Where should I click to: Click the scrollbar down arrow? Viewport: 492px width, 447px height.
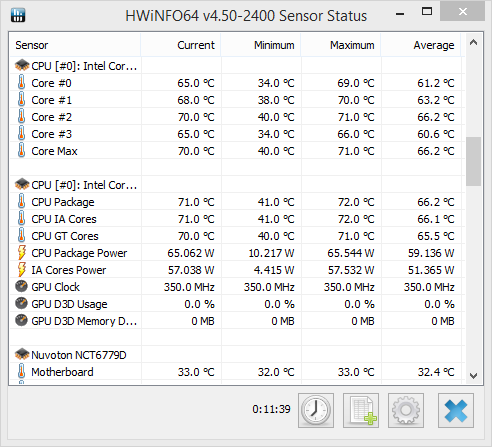pos(473,376)
